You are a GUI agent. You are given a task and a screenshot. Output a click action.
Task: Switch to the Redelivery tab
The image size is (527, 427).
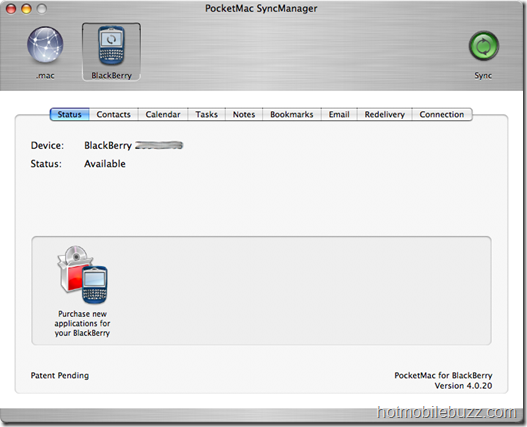click(x=384, y=114)
